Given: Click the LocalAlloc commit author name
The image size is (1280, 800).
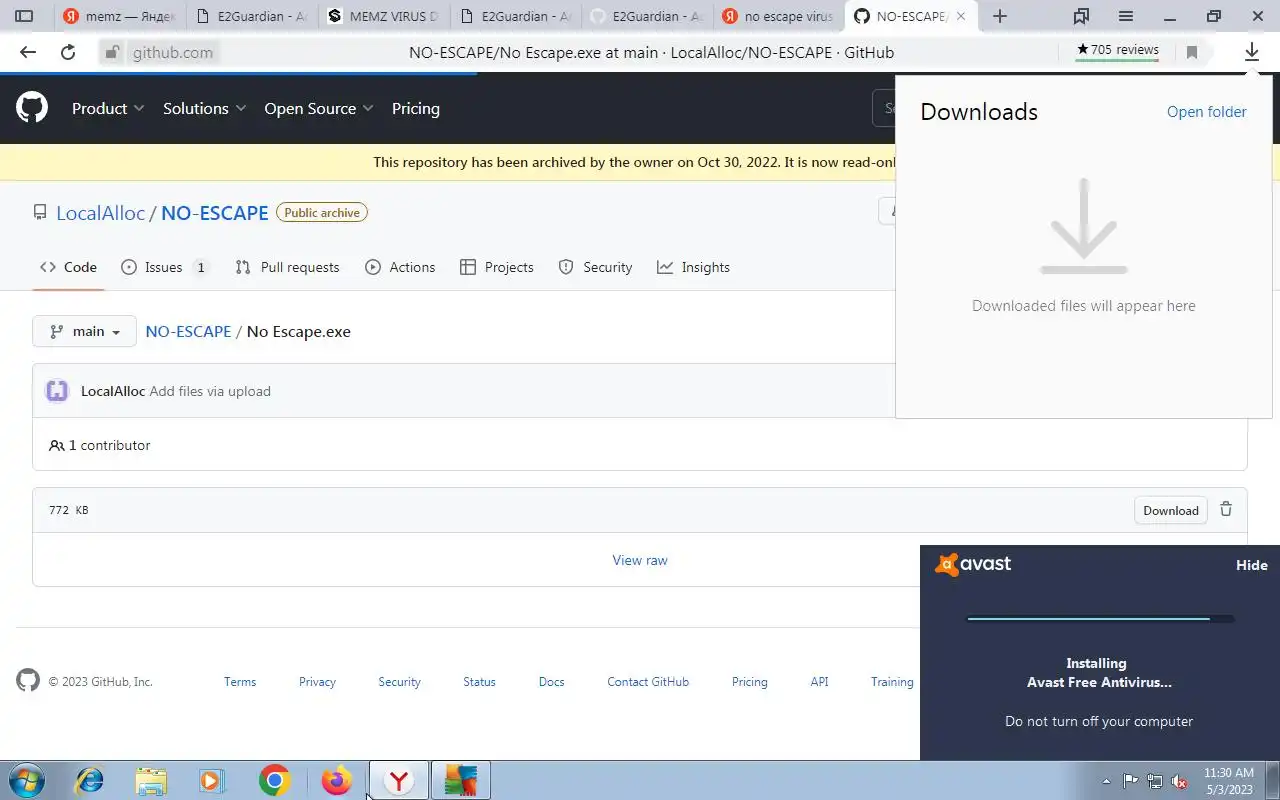Looking at the screenshot, I should click(113, 391).
